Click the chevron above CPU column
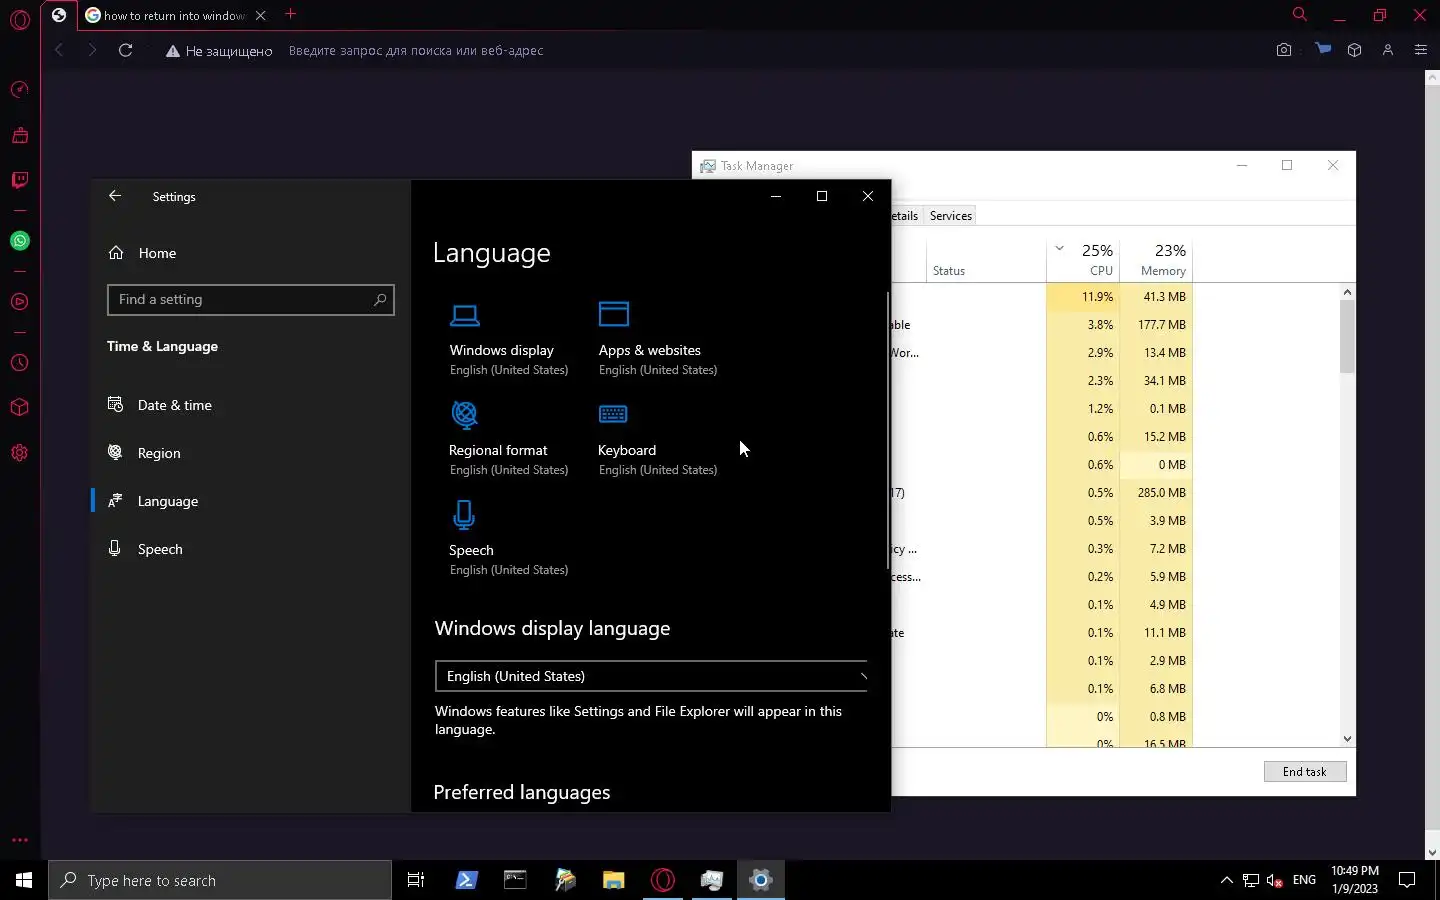Viewport: 1440px width, 900px height. point(1059,249)
